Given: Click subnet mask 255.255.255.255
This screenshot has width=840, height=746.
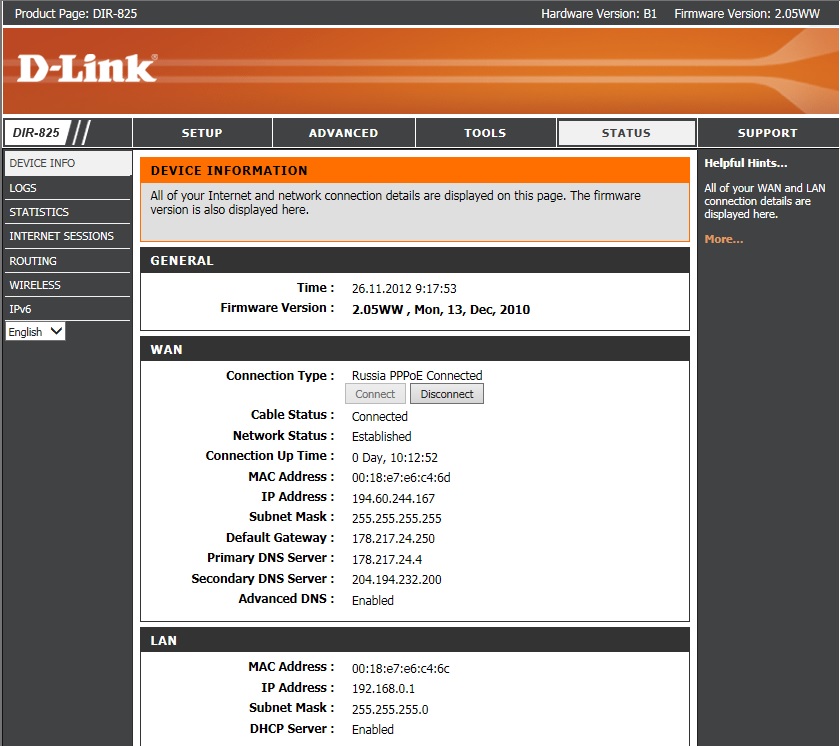Looking at the screenshot, I should (x=396, y=518).
